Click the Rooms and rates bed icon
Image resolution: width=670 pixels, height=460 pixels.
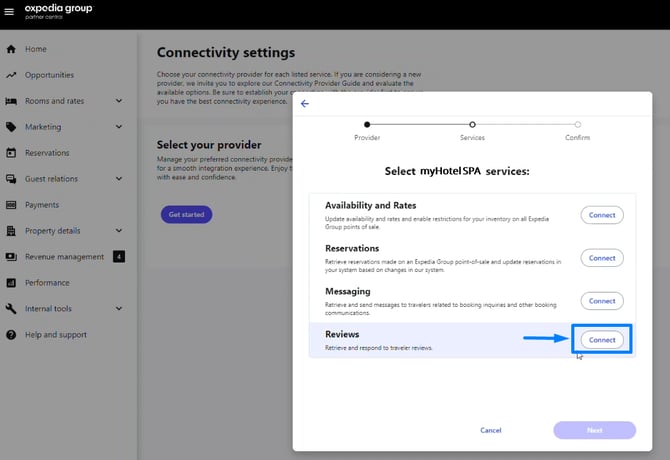(x=11, y=101)
